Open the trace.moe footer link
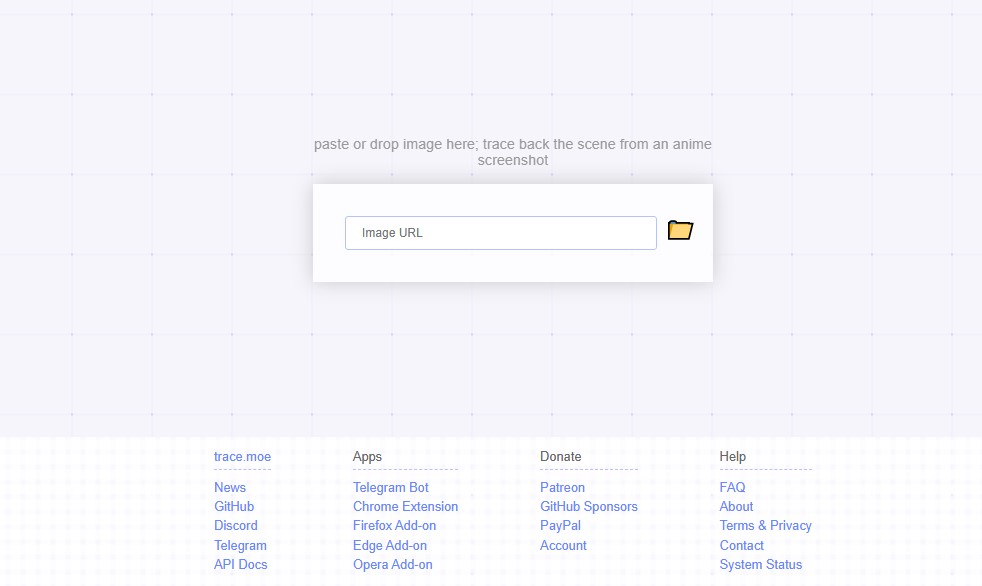This screenshot has height=586, width=982. click(242, 456)
